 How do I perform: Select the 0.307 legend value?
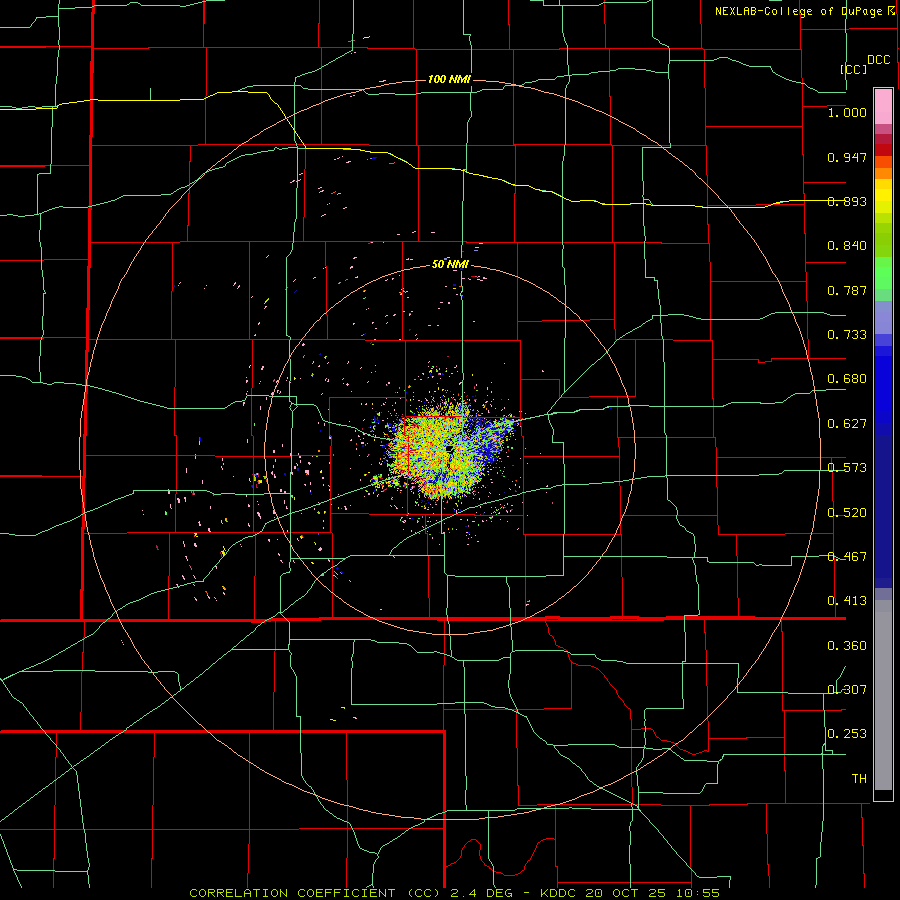tap(847, 690)
